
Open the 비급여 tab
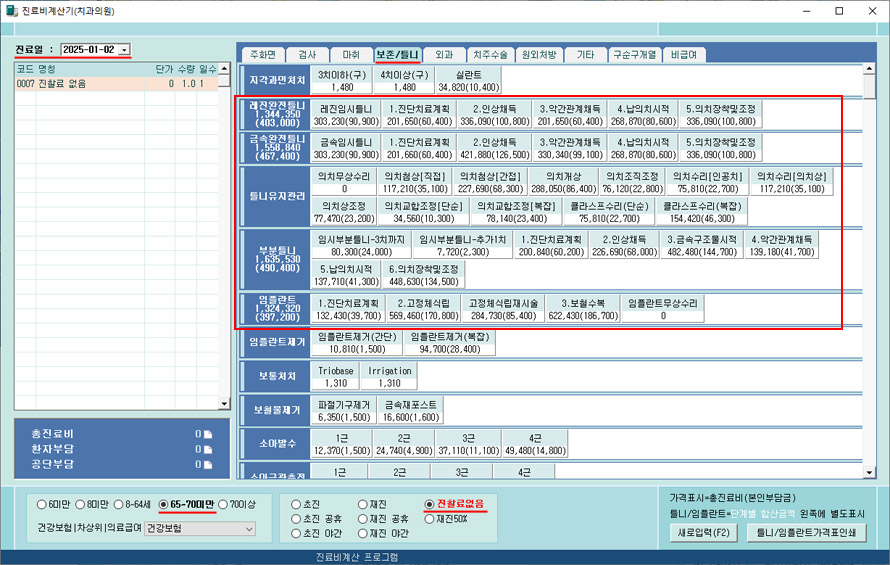[x=685, y=55]
